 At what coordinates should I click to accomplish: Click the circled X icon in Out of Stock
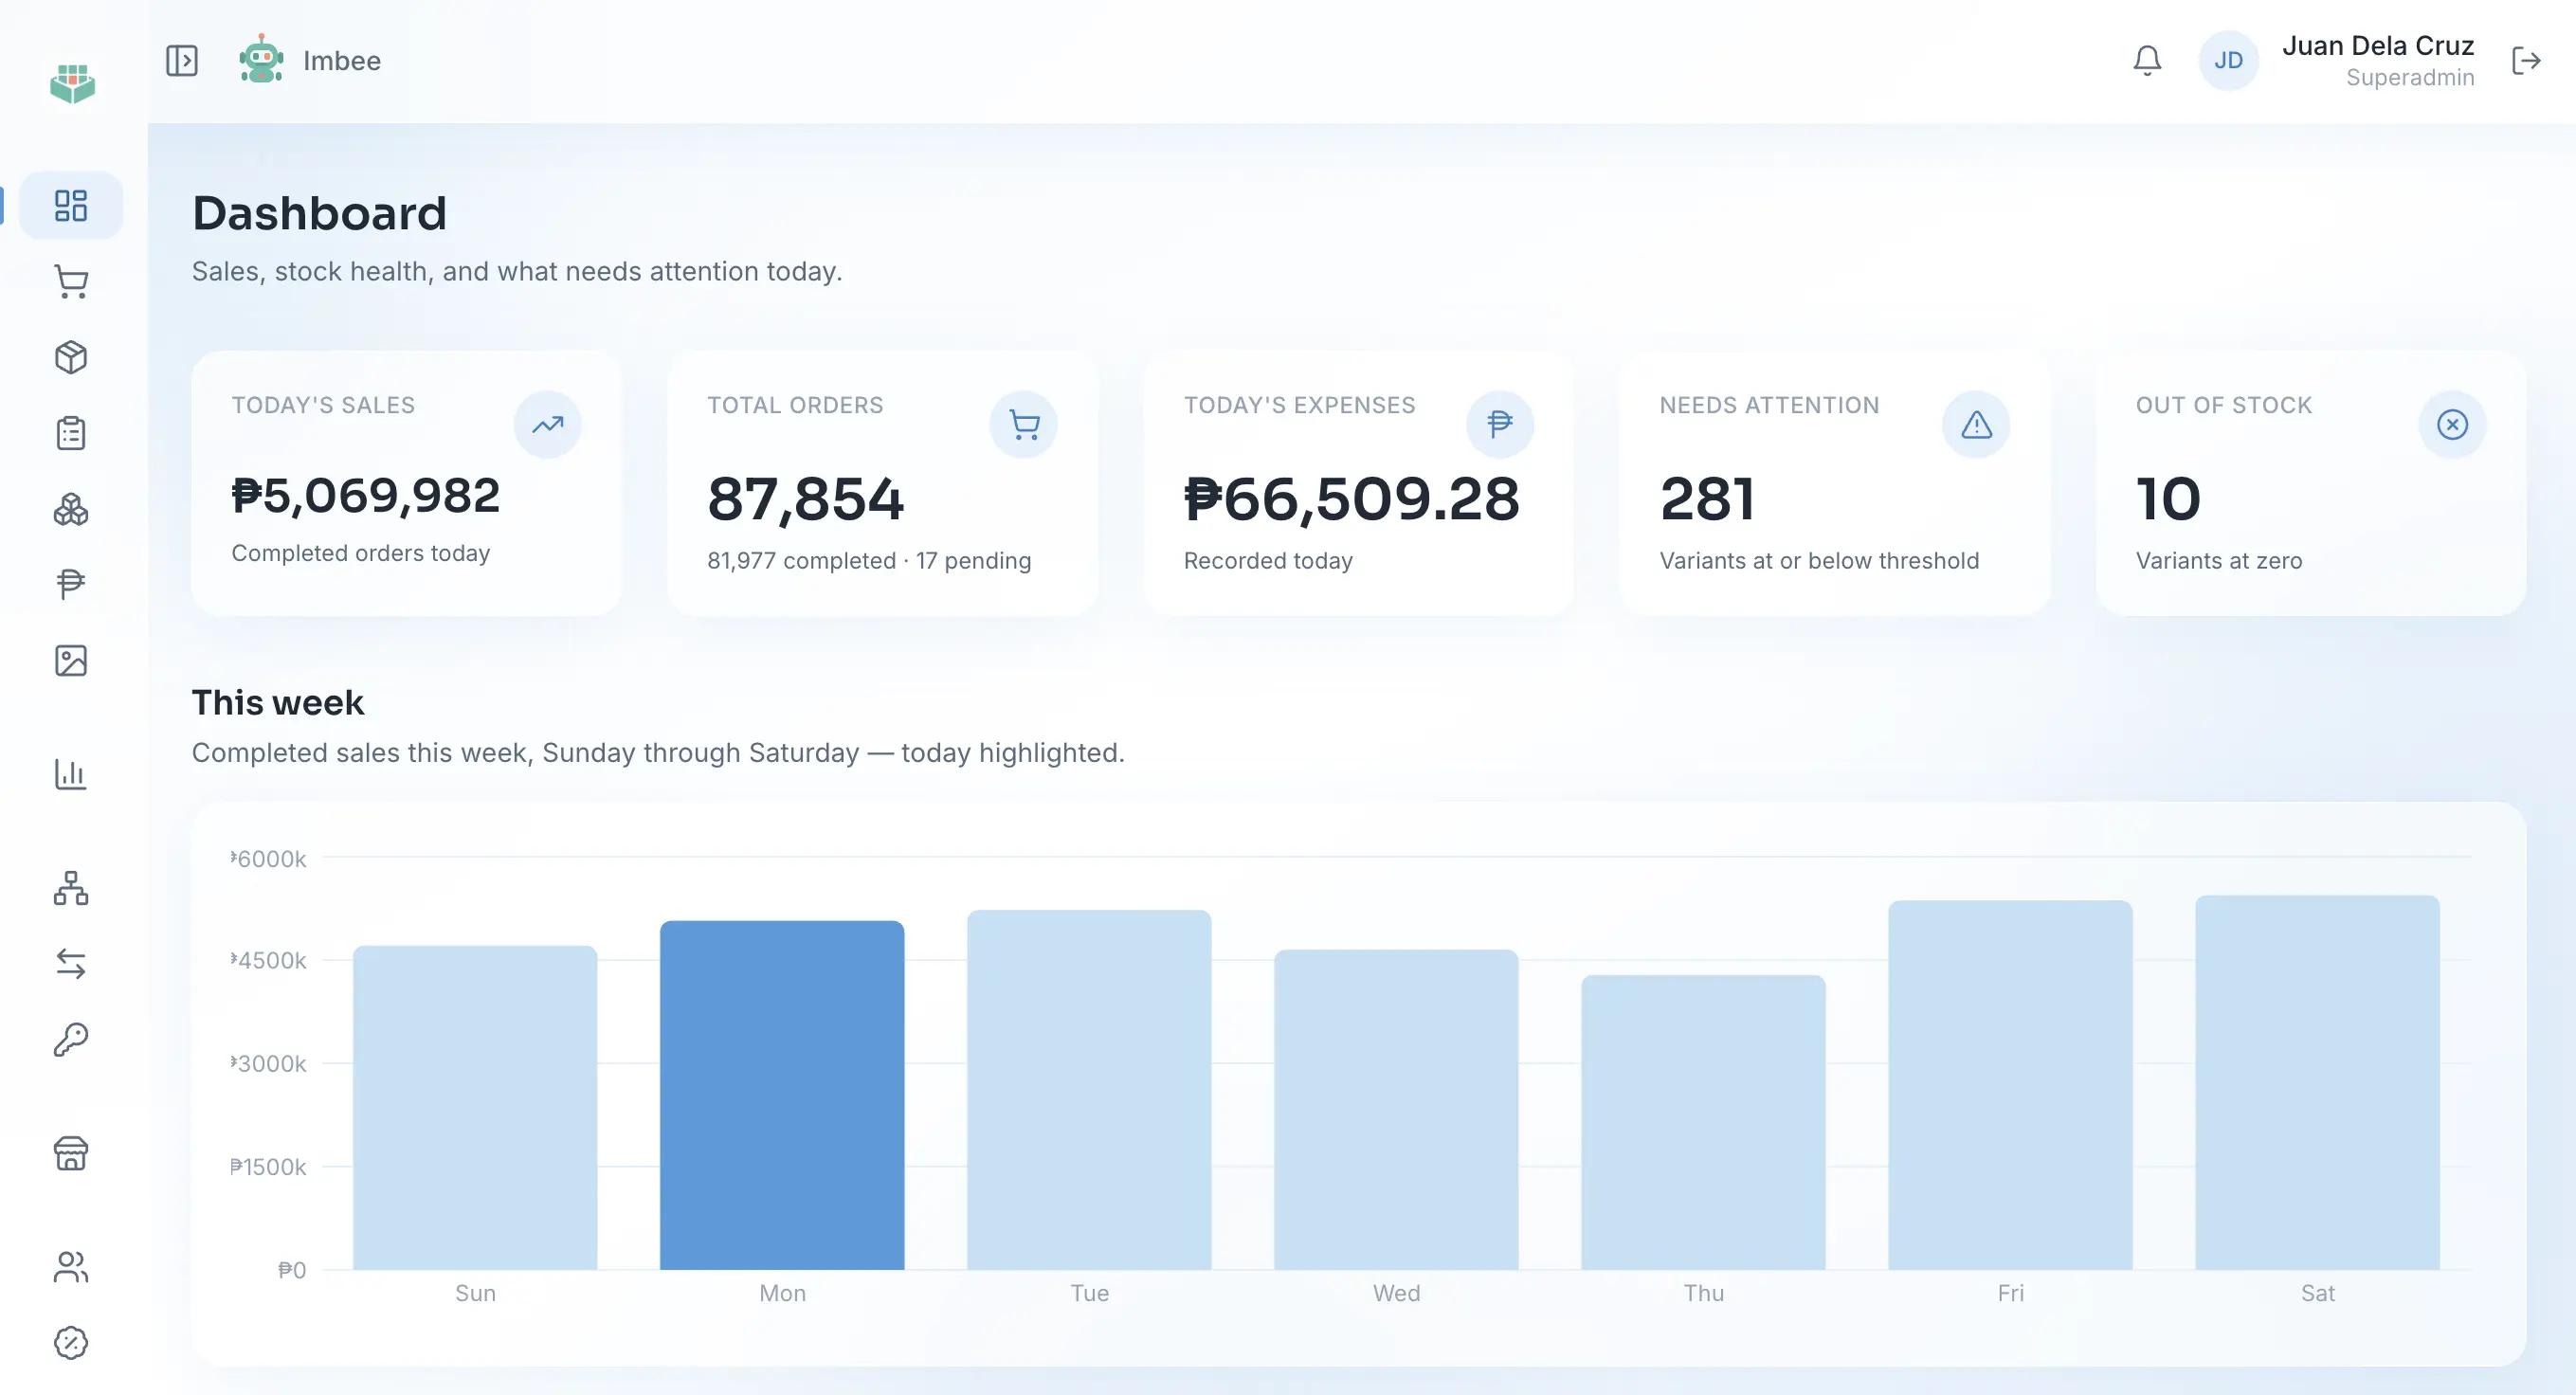click(2452, 425)
